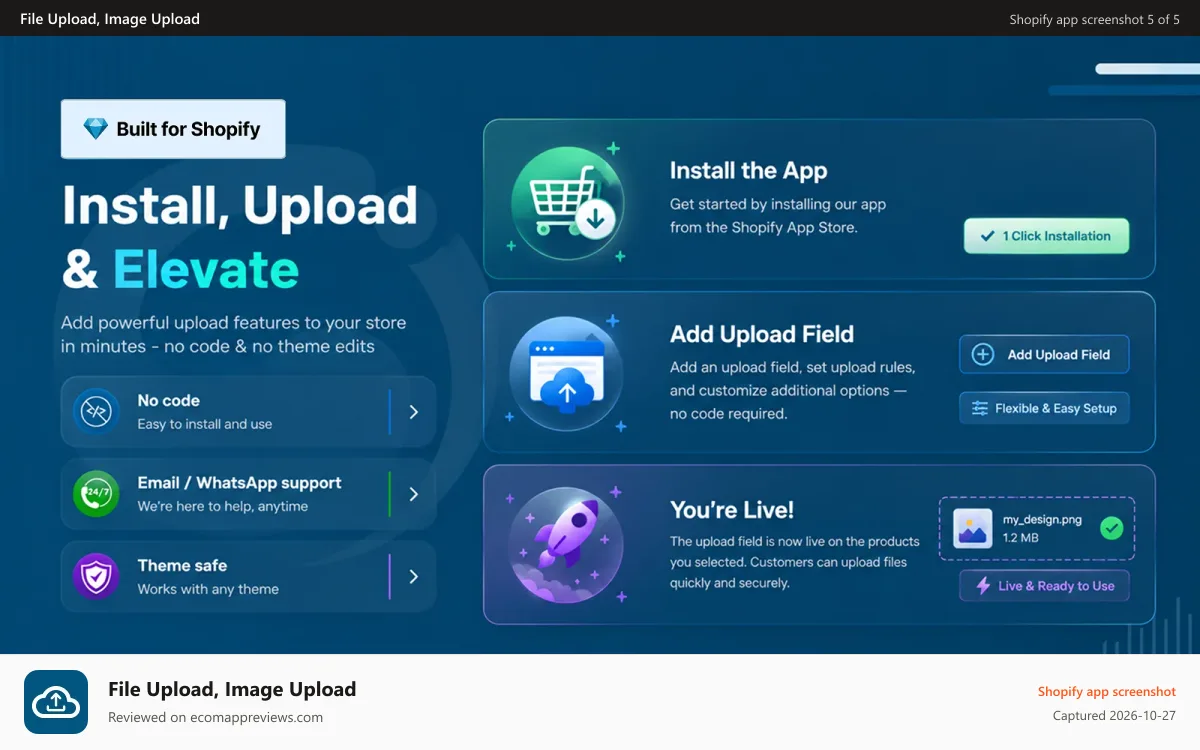
Task: Click the Install the App heading
Action: tap(748, 171)
